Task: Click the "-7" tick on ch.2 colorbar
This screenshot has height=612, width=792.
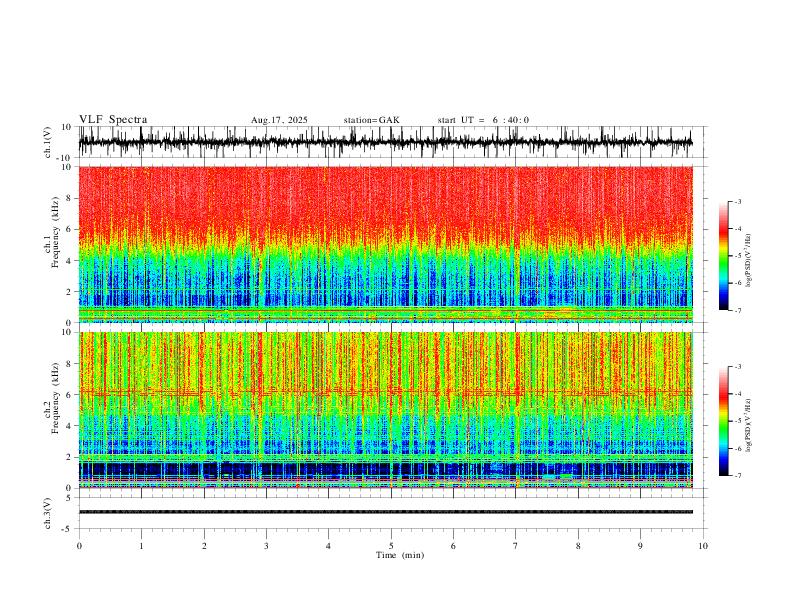Action: tap(737, 476)
